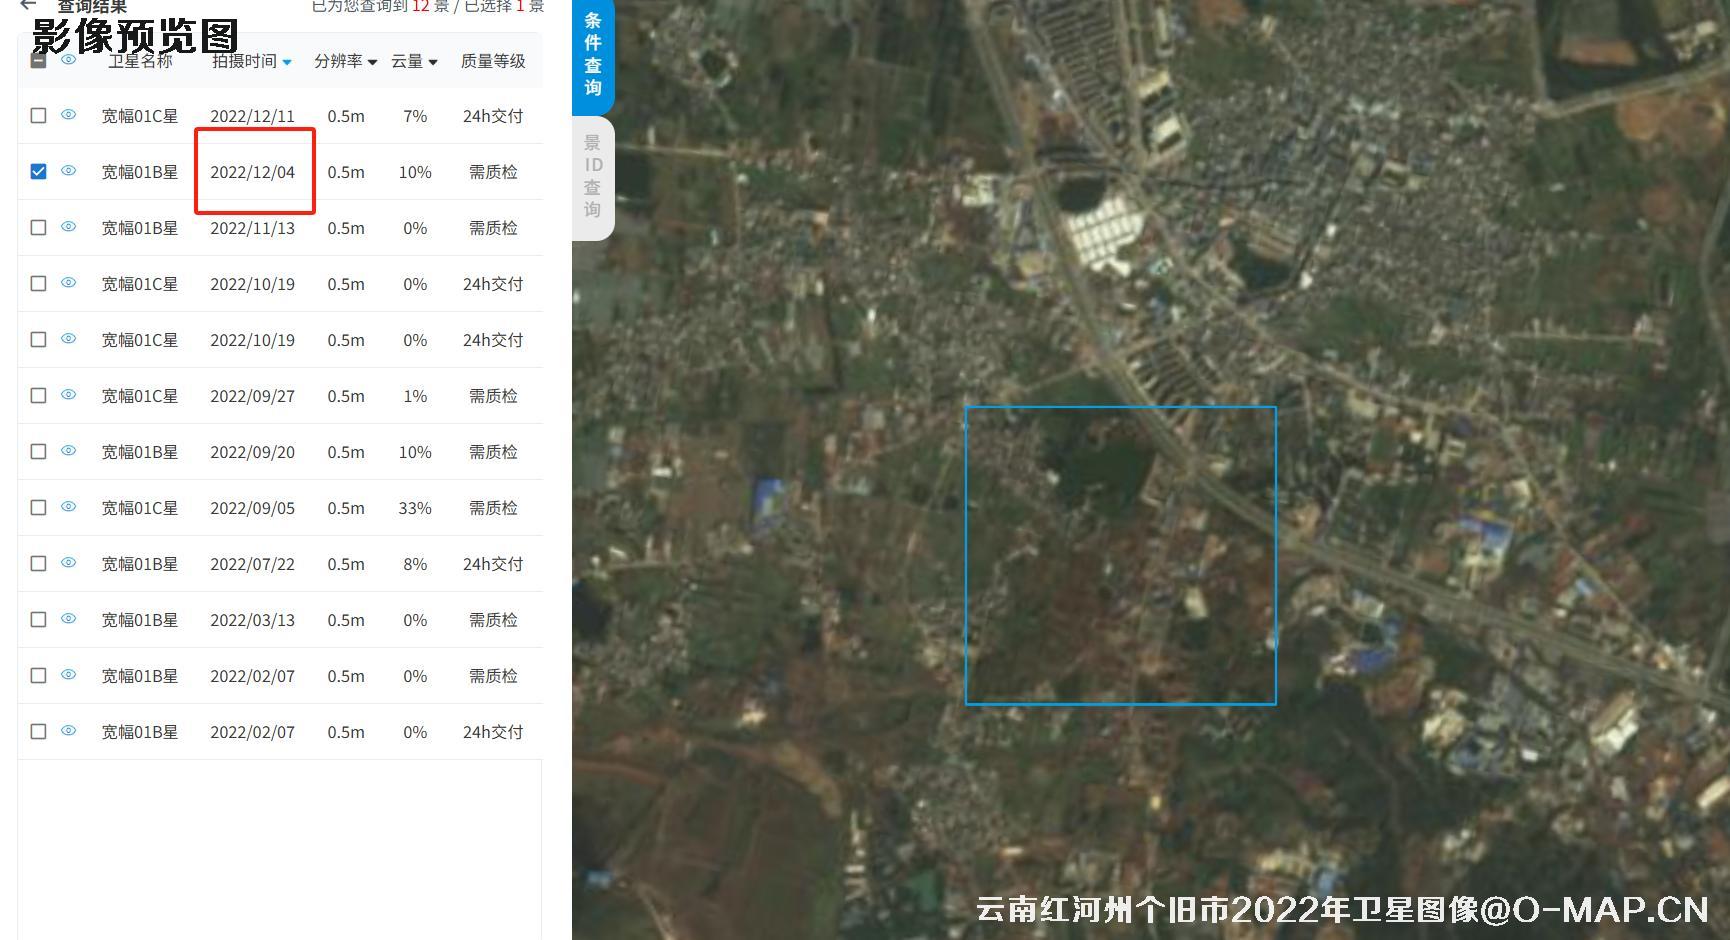Click the master eye icon in the table header
1730x940 pixels.
68,60
